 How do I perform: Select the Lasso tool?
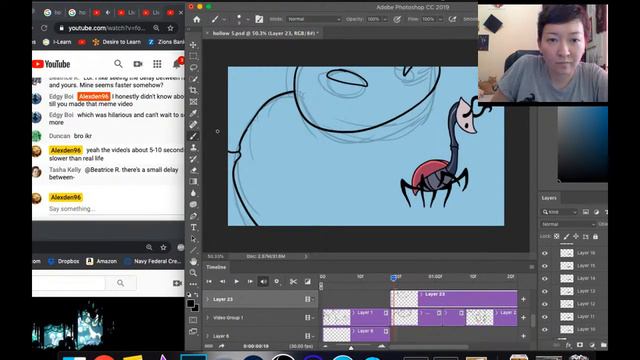[x=193, y=67]
